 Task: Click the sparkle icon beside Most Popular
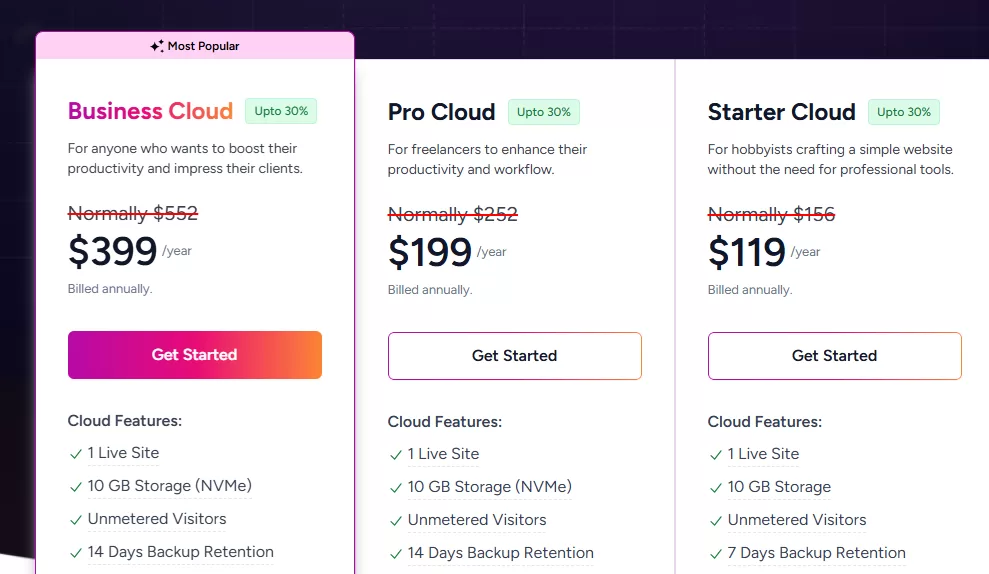(x=157, y=46)
